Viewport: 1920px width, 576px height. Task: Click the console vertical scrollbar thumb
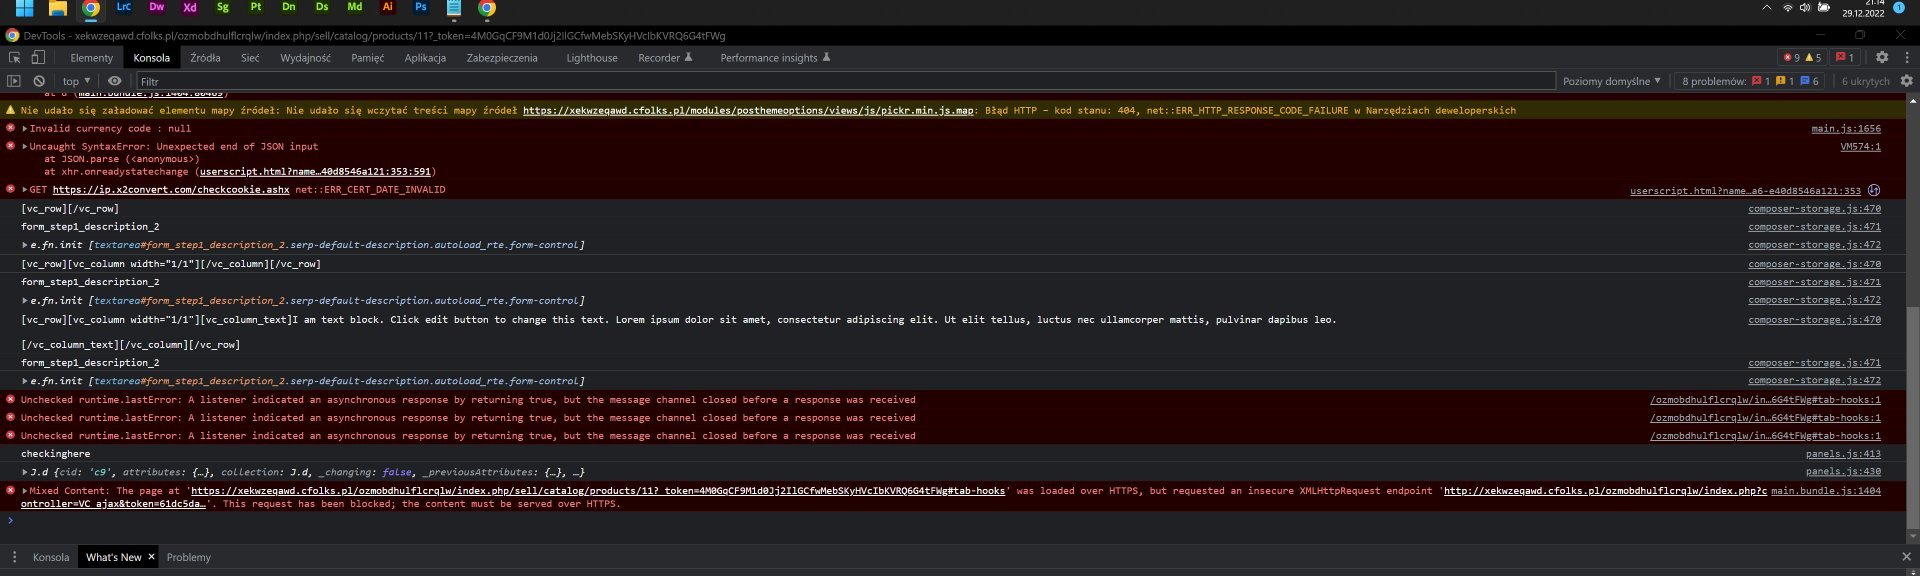[1913, 419]
